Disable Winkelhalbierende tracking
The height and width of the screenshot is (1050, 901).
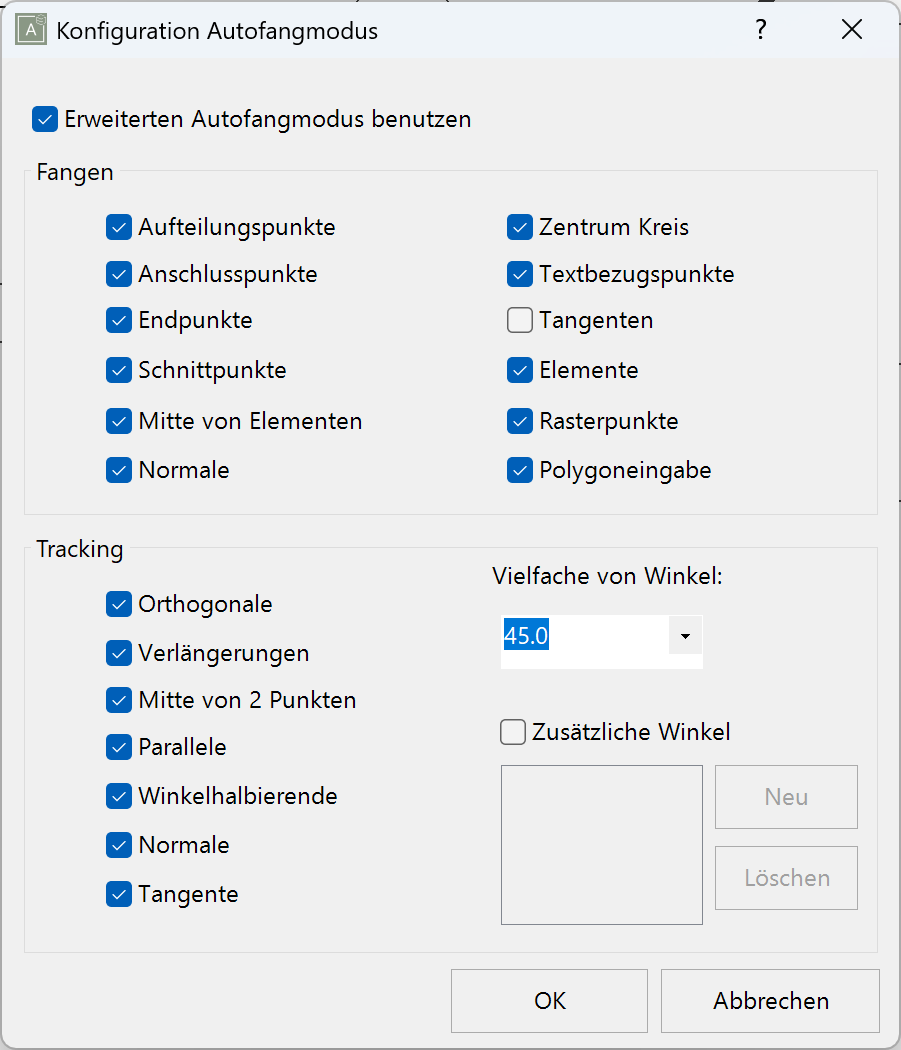119,796
